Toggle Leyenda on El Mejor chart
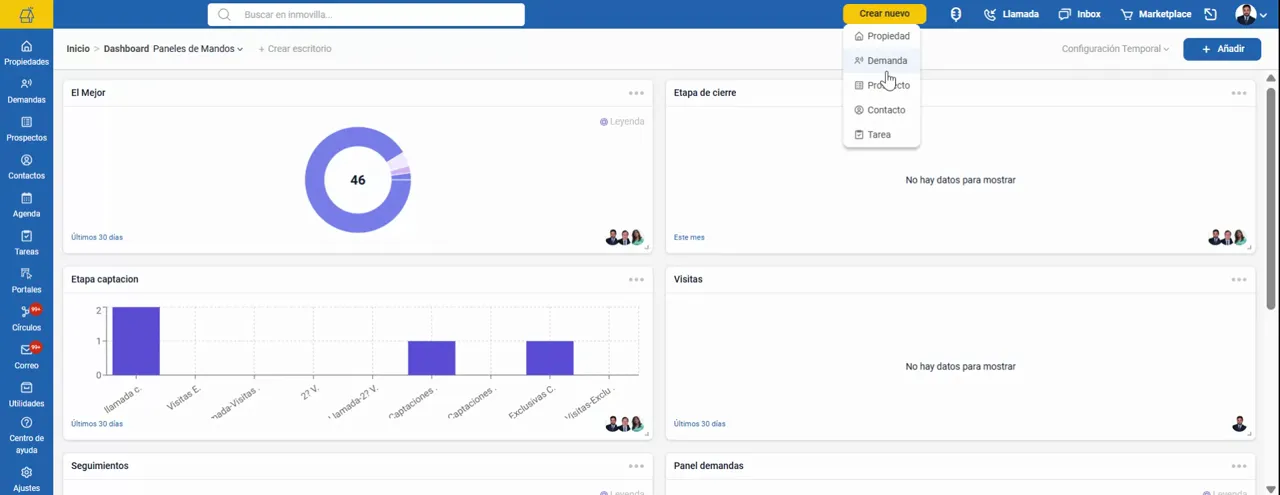1280x495 pixels. click(622, 121)
